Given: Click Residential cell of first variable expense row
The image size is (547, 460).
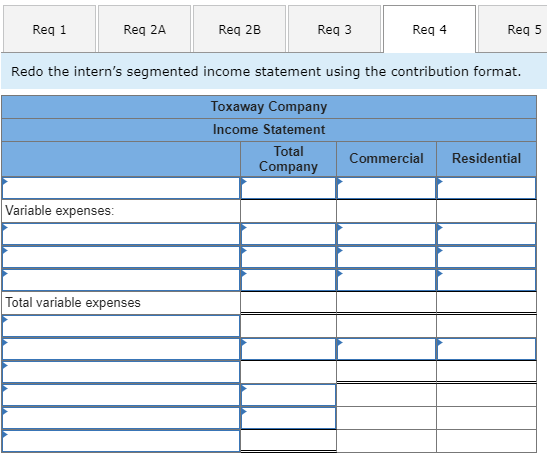Looking at the screenshot, I should tap(486, 234).
